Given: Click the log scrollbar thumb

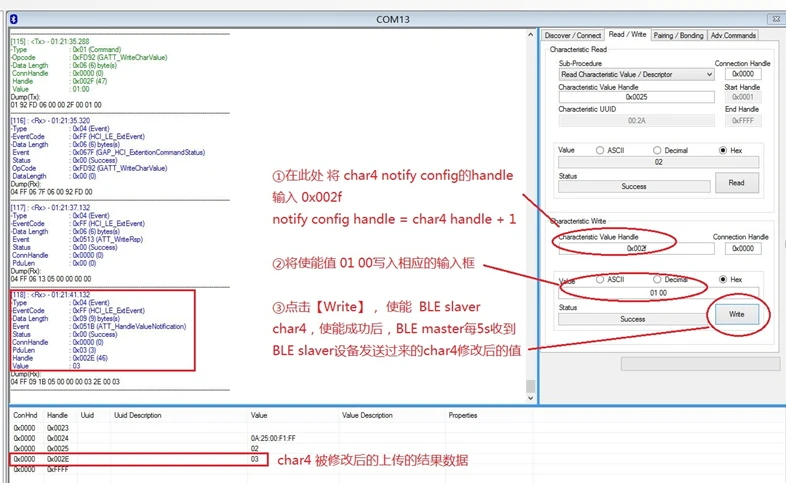Looking at the screenshot, I should coord(530,386).
